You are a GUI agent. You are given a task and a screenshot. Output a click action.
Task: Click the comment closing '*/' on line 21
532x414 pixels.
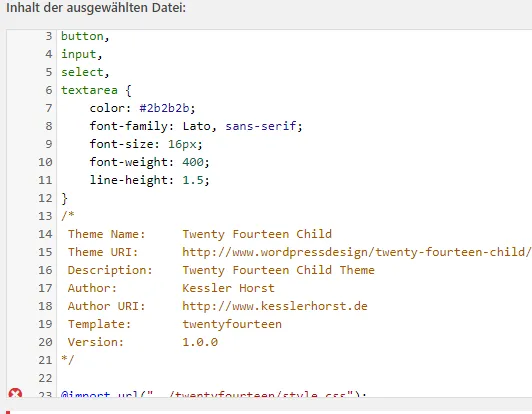(68, 360)
